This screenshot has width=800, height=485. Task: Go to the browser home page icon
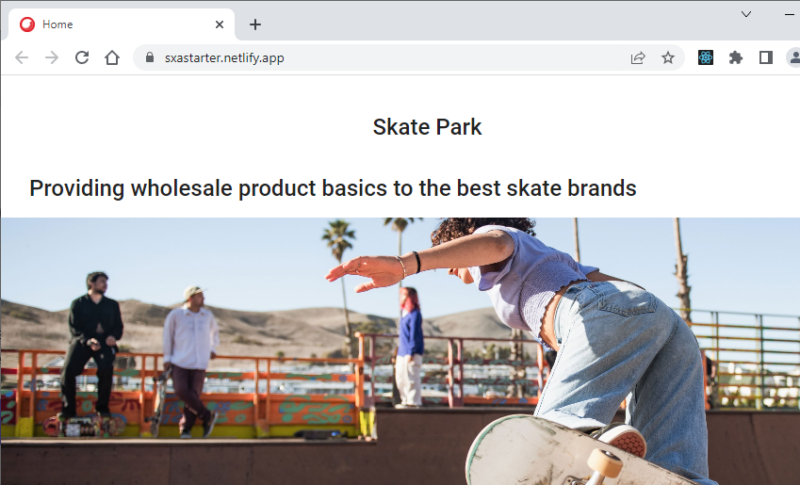point(112,58)
